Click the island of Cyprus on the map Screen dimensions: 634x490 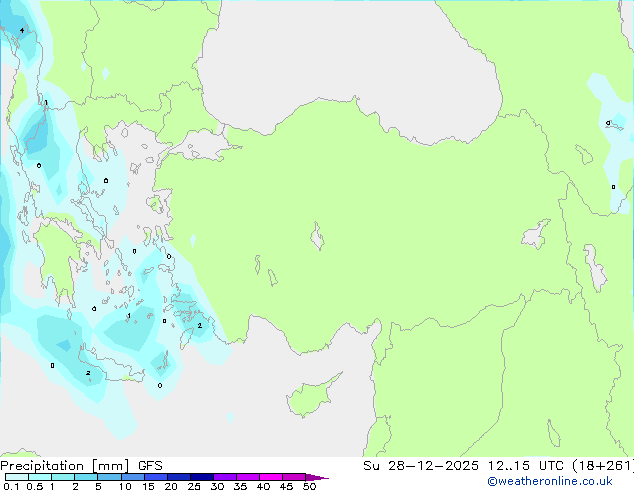[311, 396]
